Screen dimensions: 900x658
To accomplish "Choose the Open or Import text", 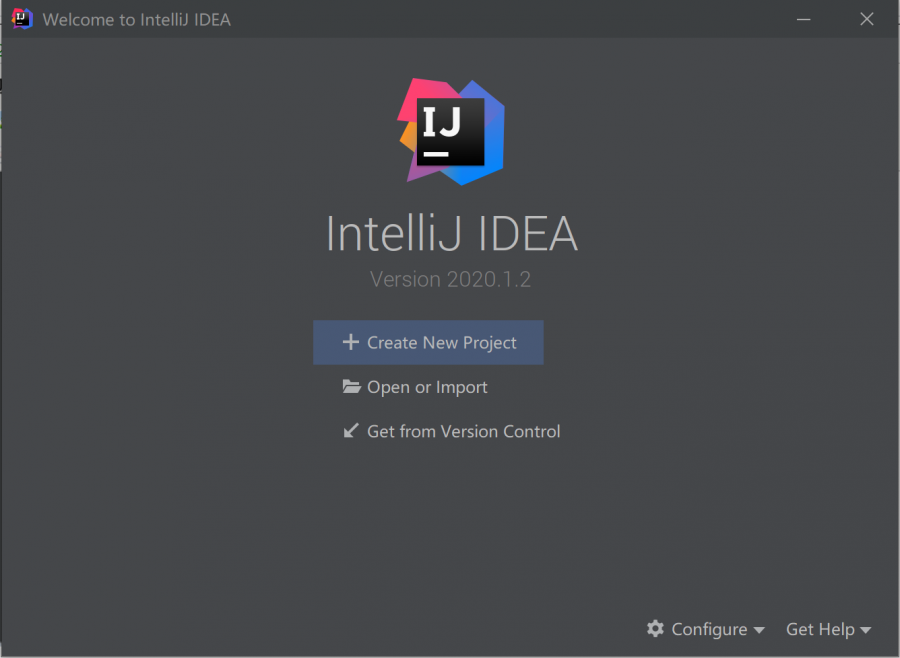I will 427,387.
